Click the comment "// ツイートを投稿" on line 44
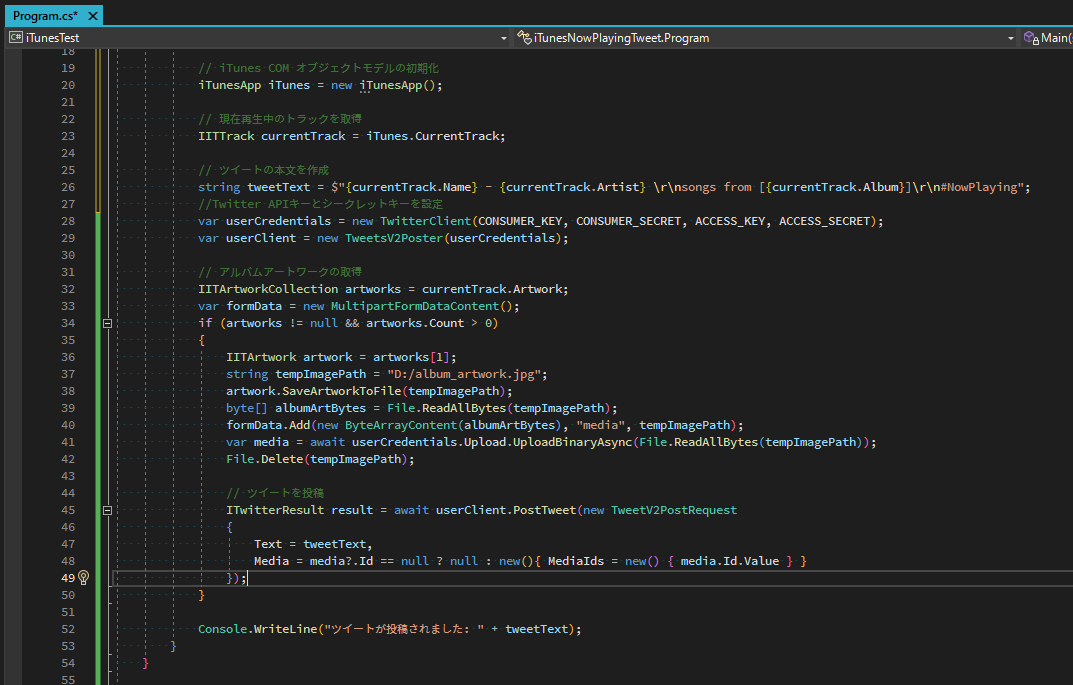 [x=275, y=493]
